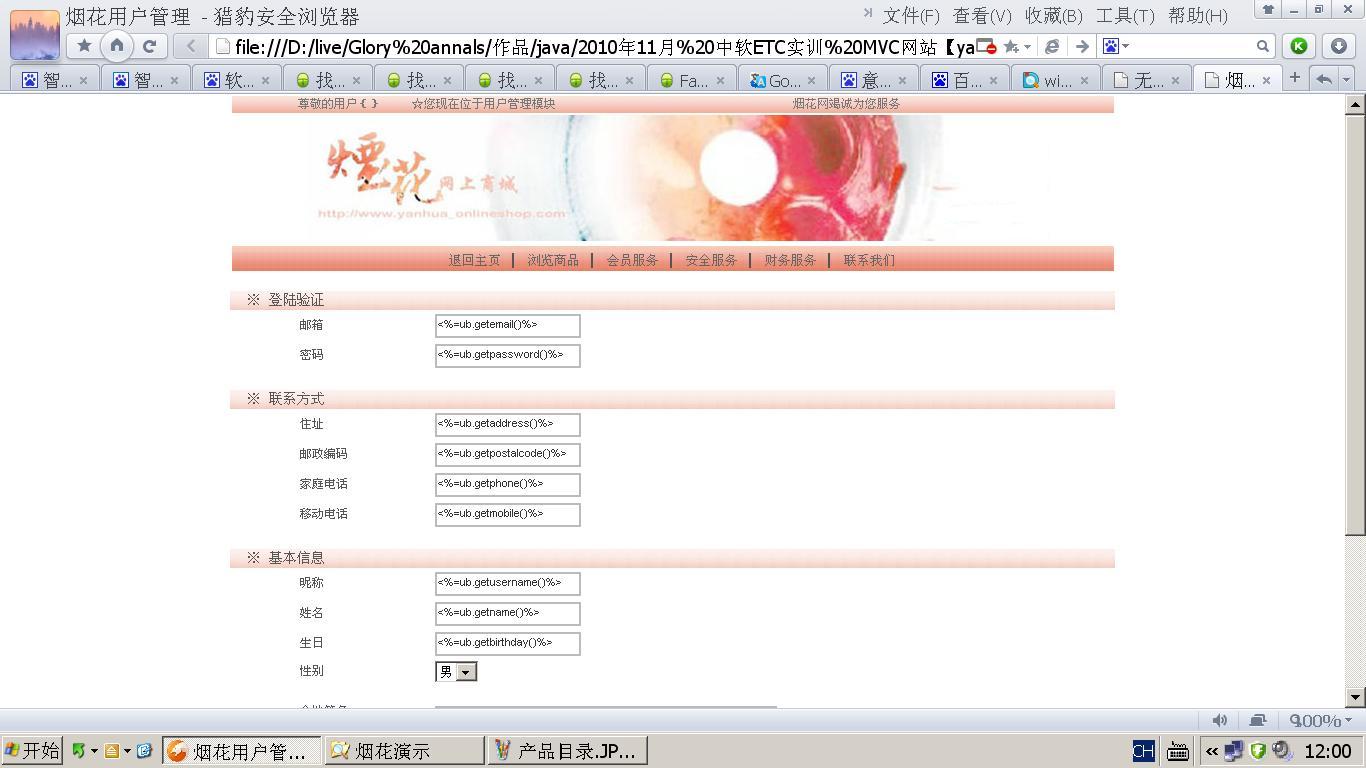The width and height of the screenshot is (1366, 768).
Task: Click the quick launch IE icon
Action: 144,750
